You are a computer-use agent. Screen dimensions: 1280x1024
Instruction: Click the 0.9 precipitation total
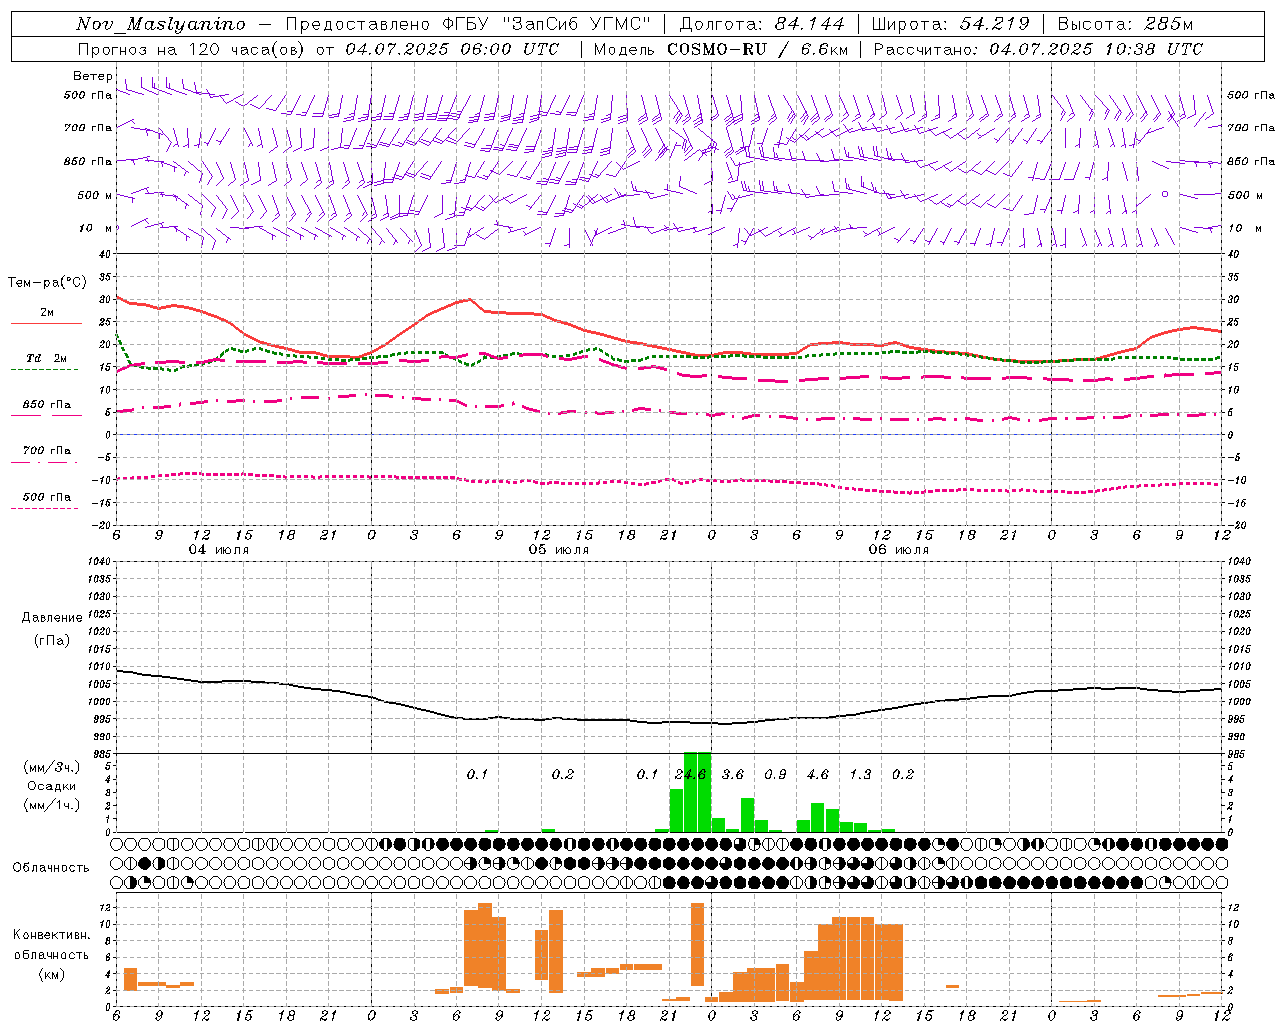[x=775, y=774]
